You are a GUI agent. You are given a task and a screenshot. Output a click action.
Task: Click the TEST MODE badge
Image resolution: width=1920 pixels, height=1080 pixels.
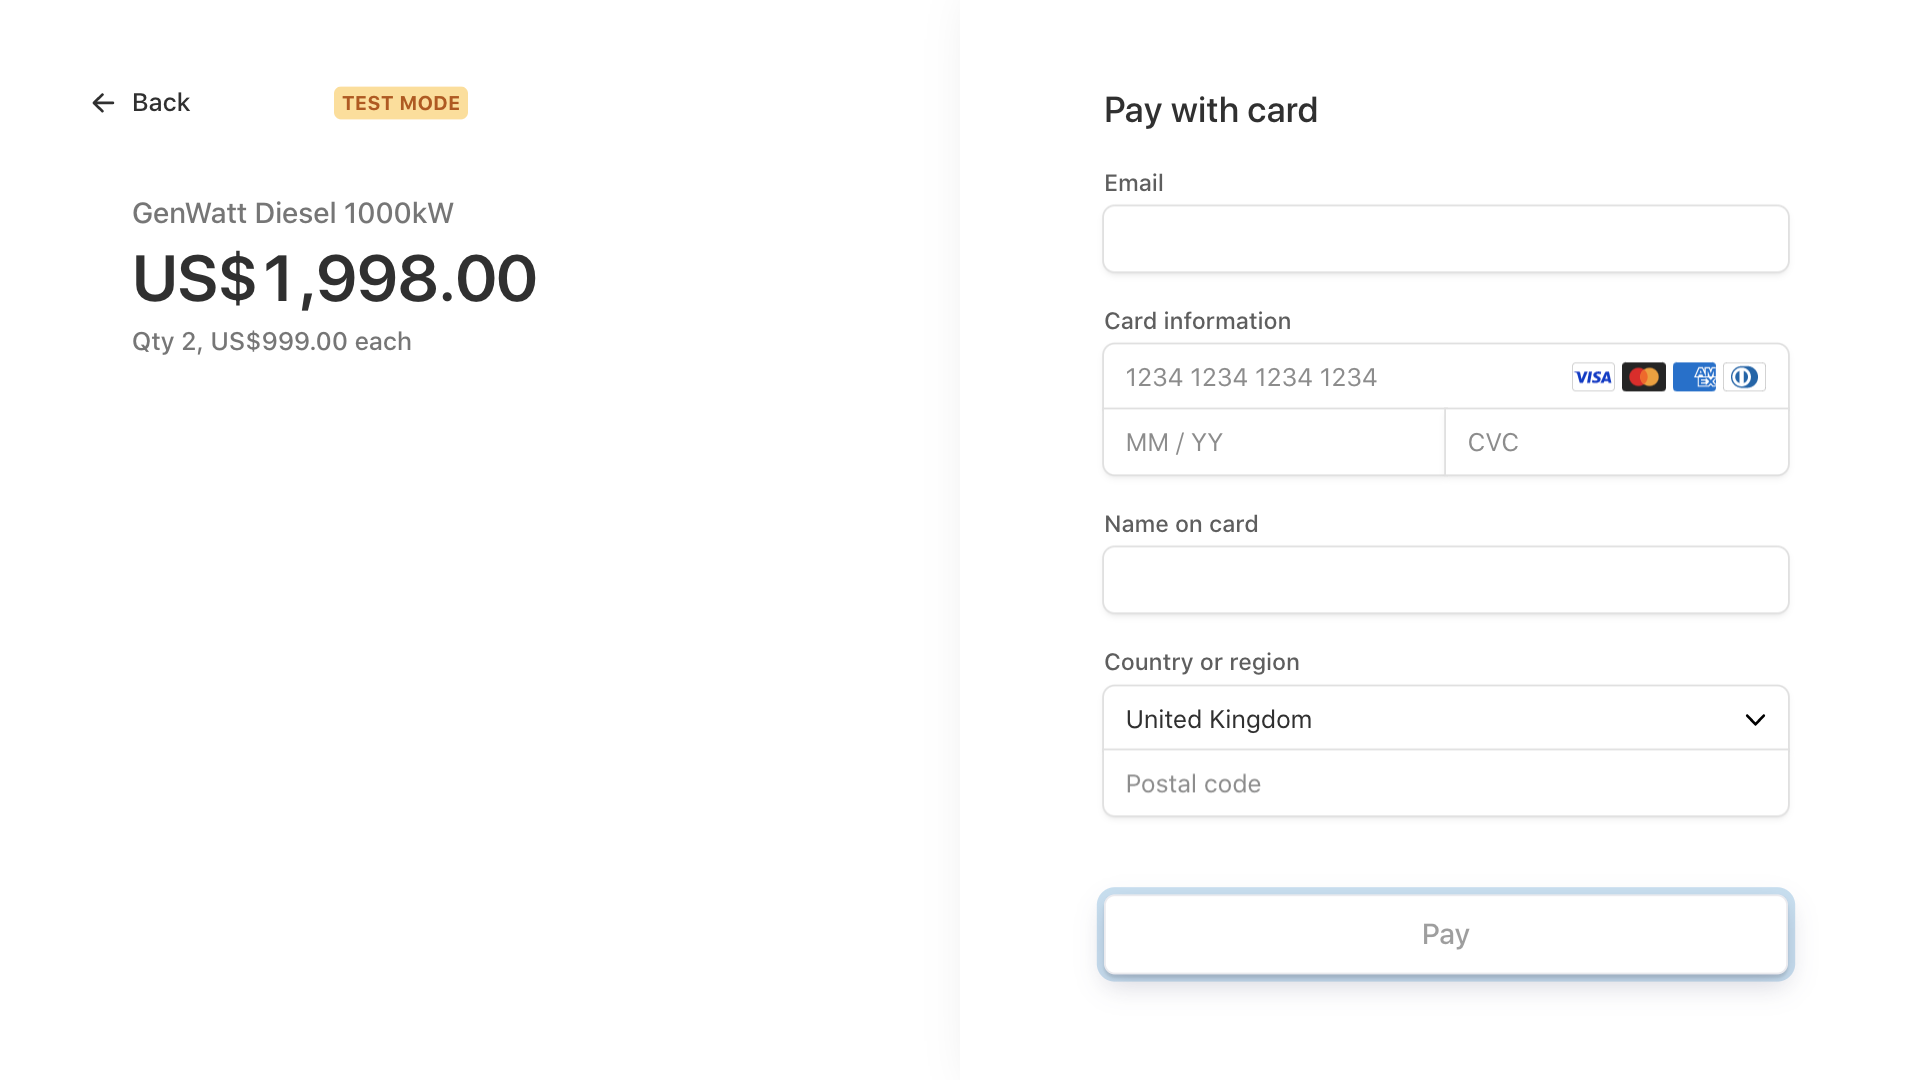tap(401, 103)
